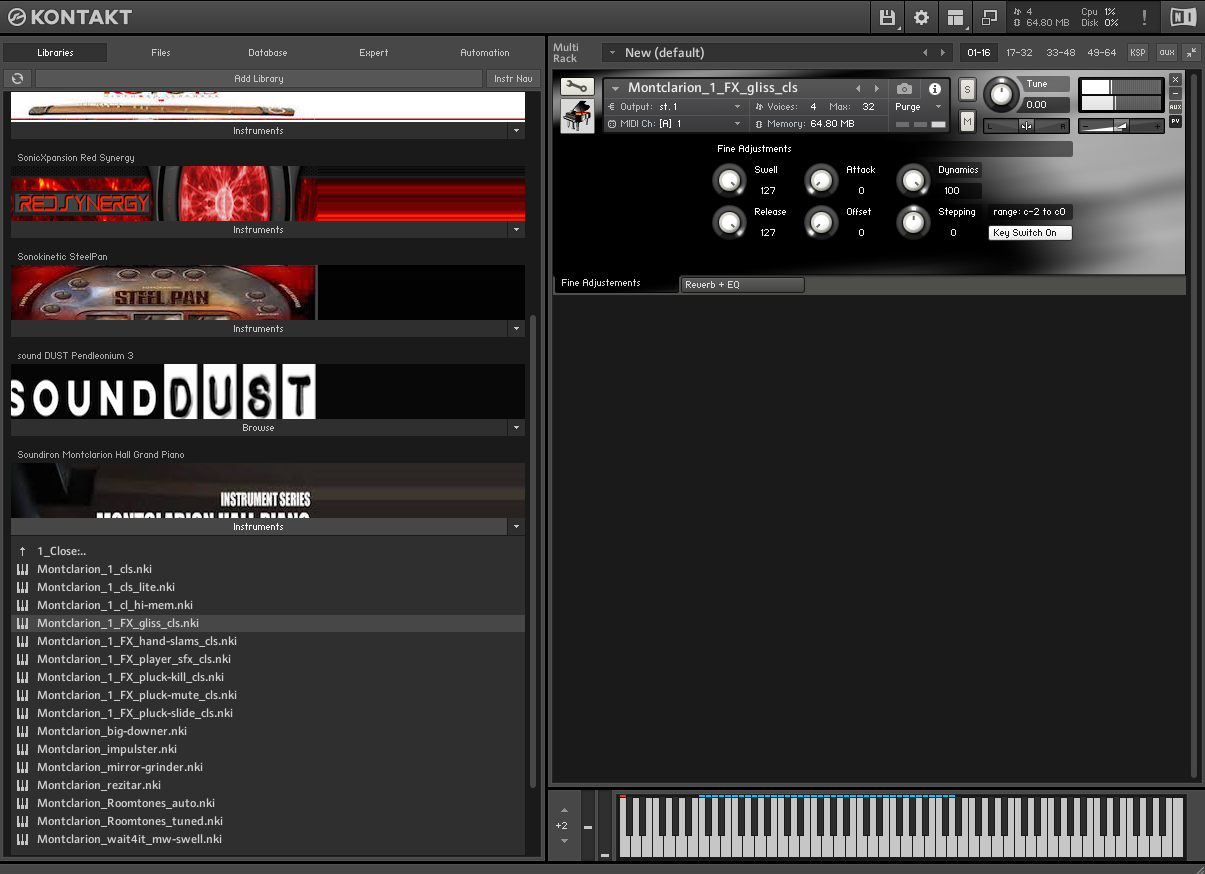Open the multi New (default) dropdown arrow
Image resolution: width=1205 pixels, height=874 pixels.
610,52
